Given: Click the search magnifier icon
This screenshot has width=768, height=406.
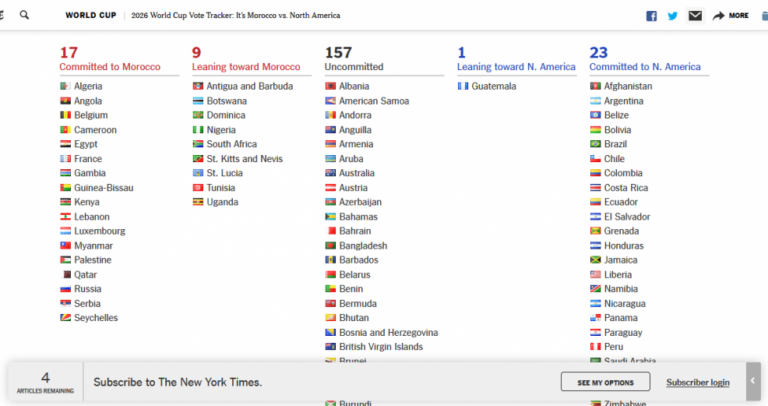Looking at the screenshot, I should (x=25, y=15).
